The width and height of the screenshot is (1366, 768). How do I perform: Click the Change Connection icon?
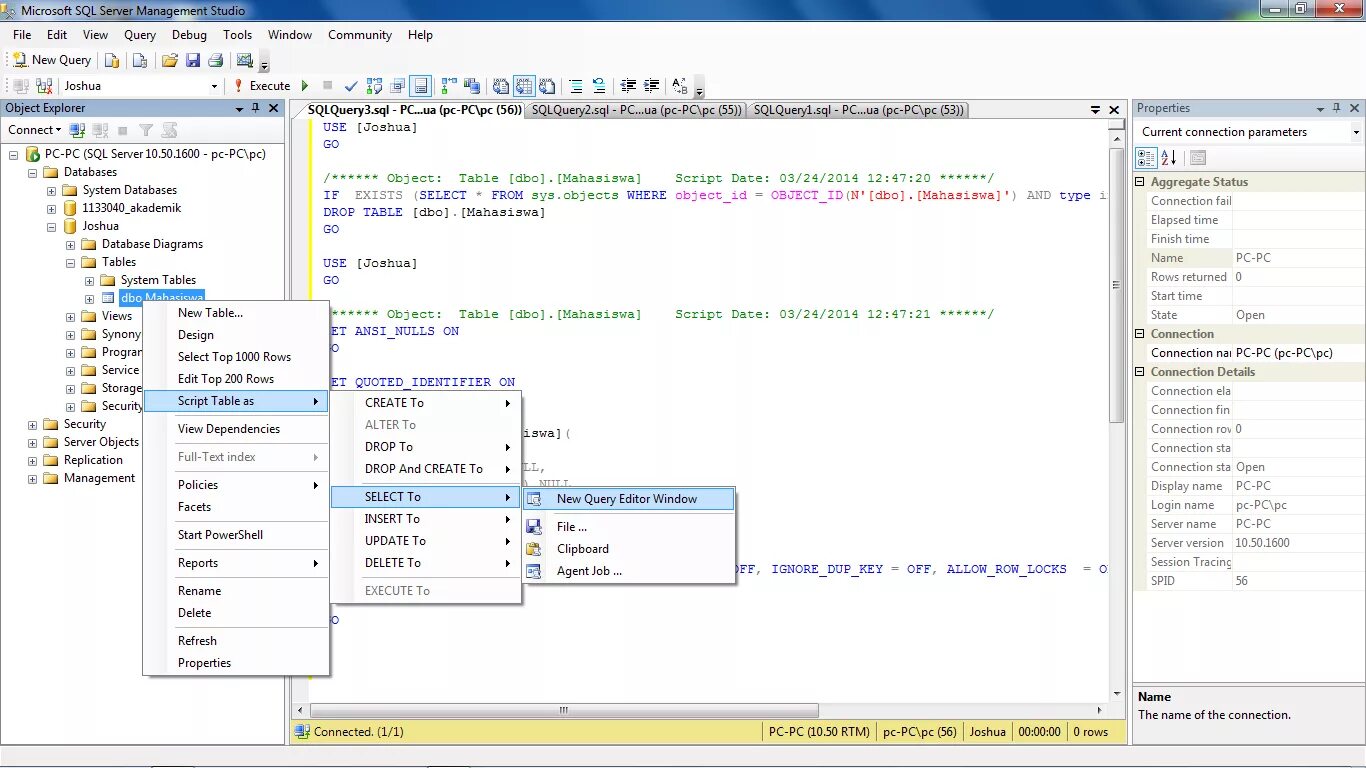pyautogui.click(x=43, y=86)
